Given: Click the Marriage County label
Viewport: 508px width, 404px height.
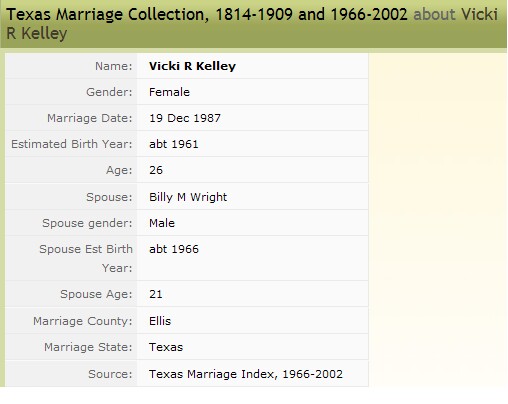Looking at the screenshot, I should coord(83,321).
